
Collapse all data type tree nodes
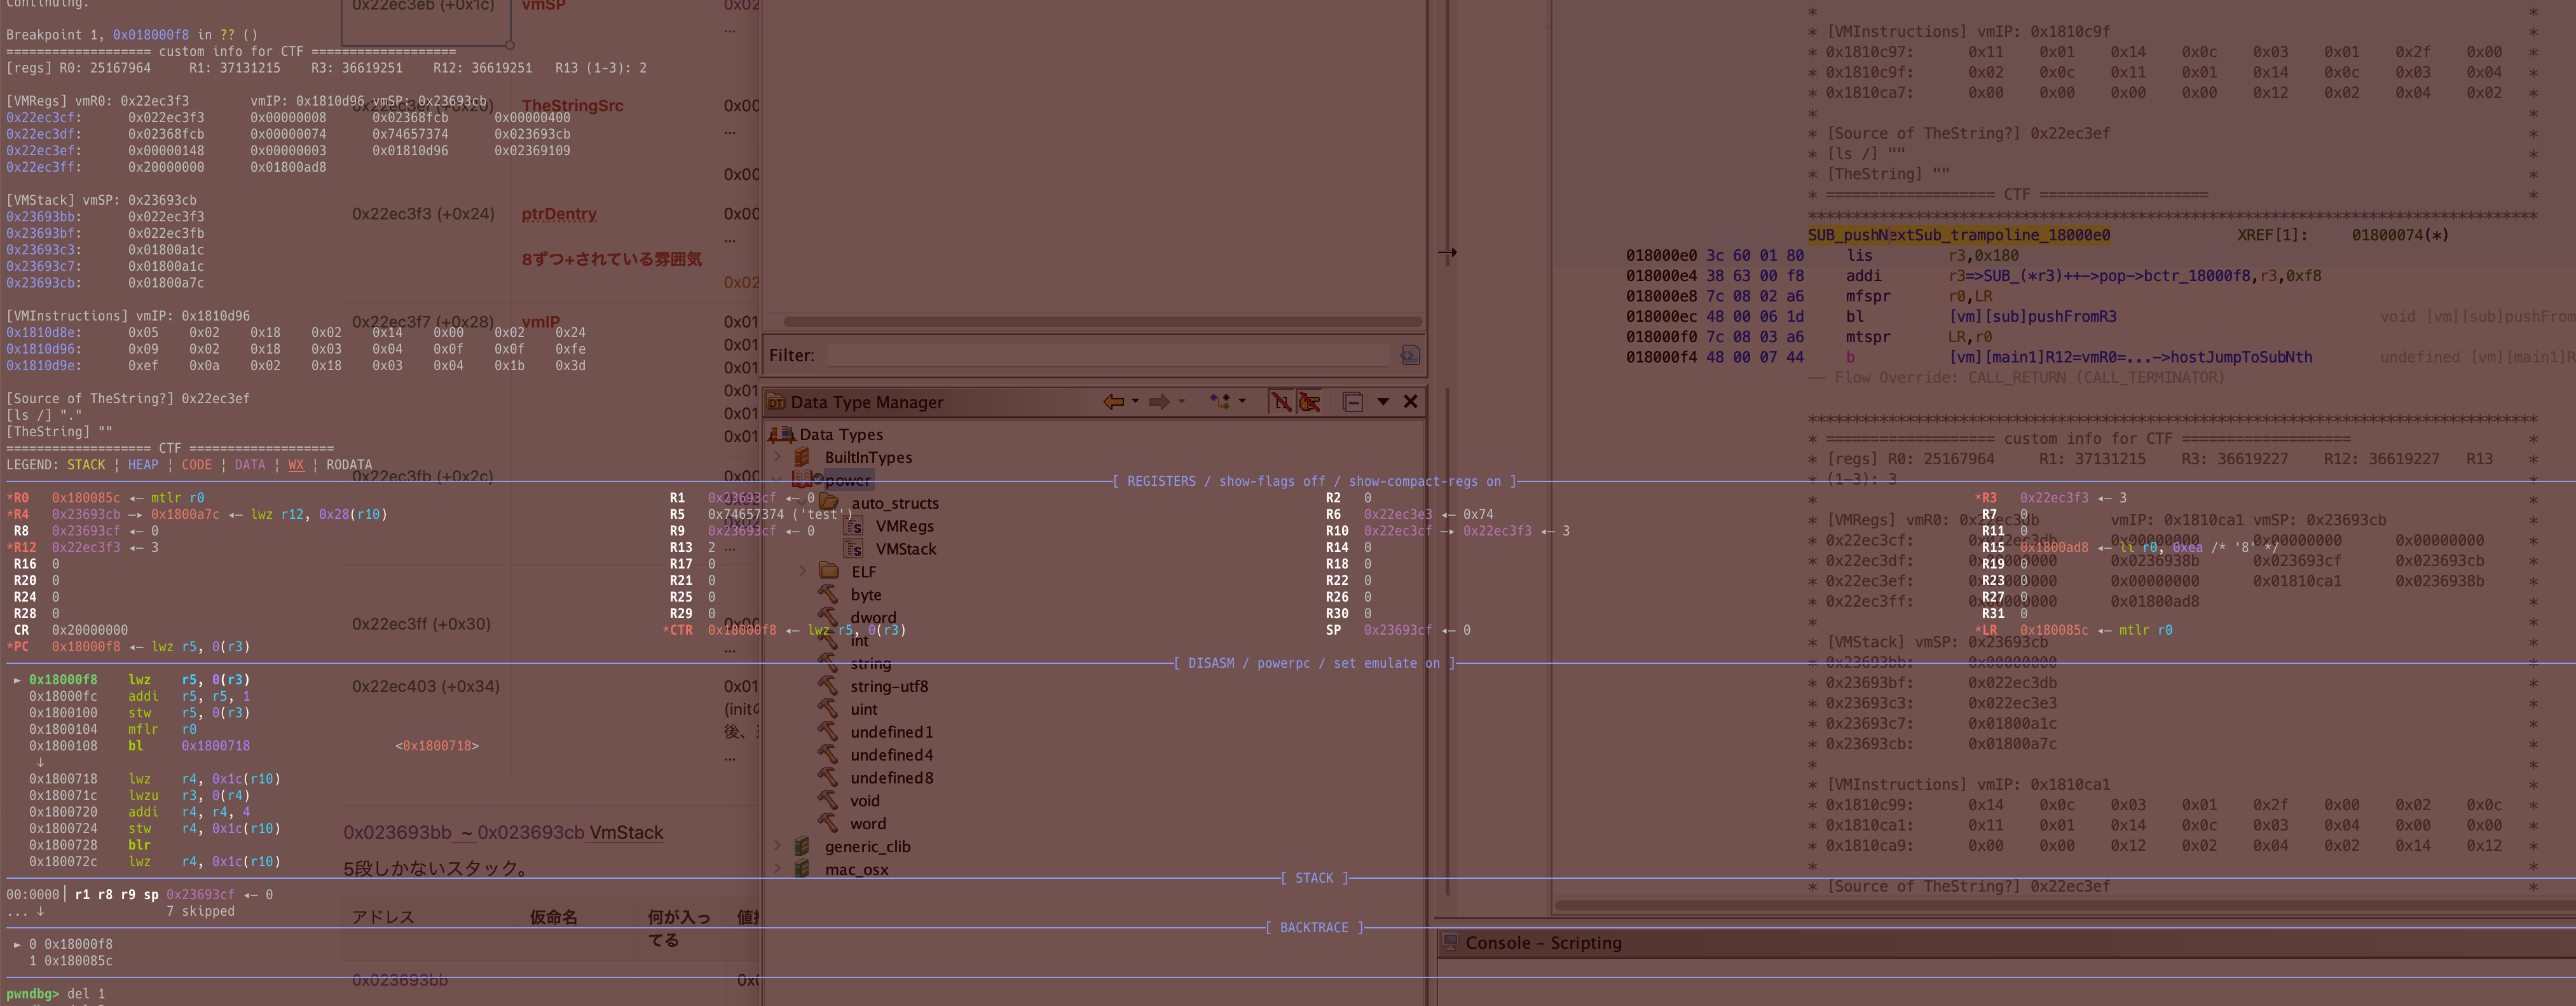(1353, 402)
